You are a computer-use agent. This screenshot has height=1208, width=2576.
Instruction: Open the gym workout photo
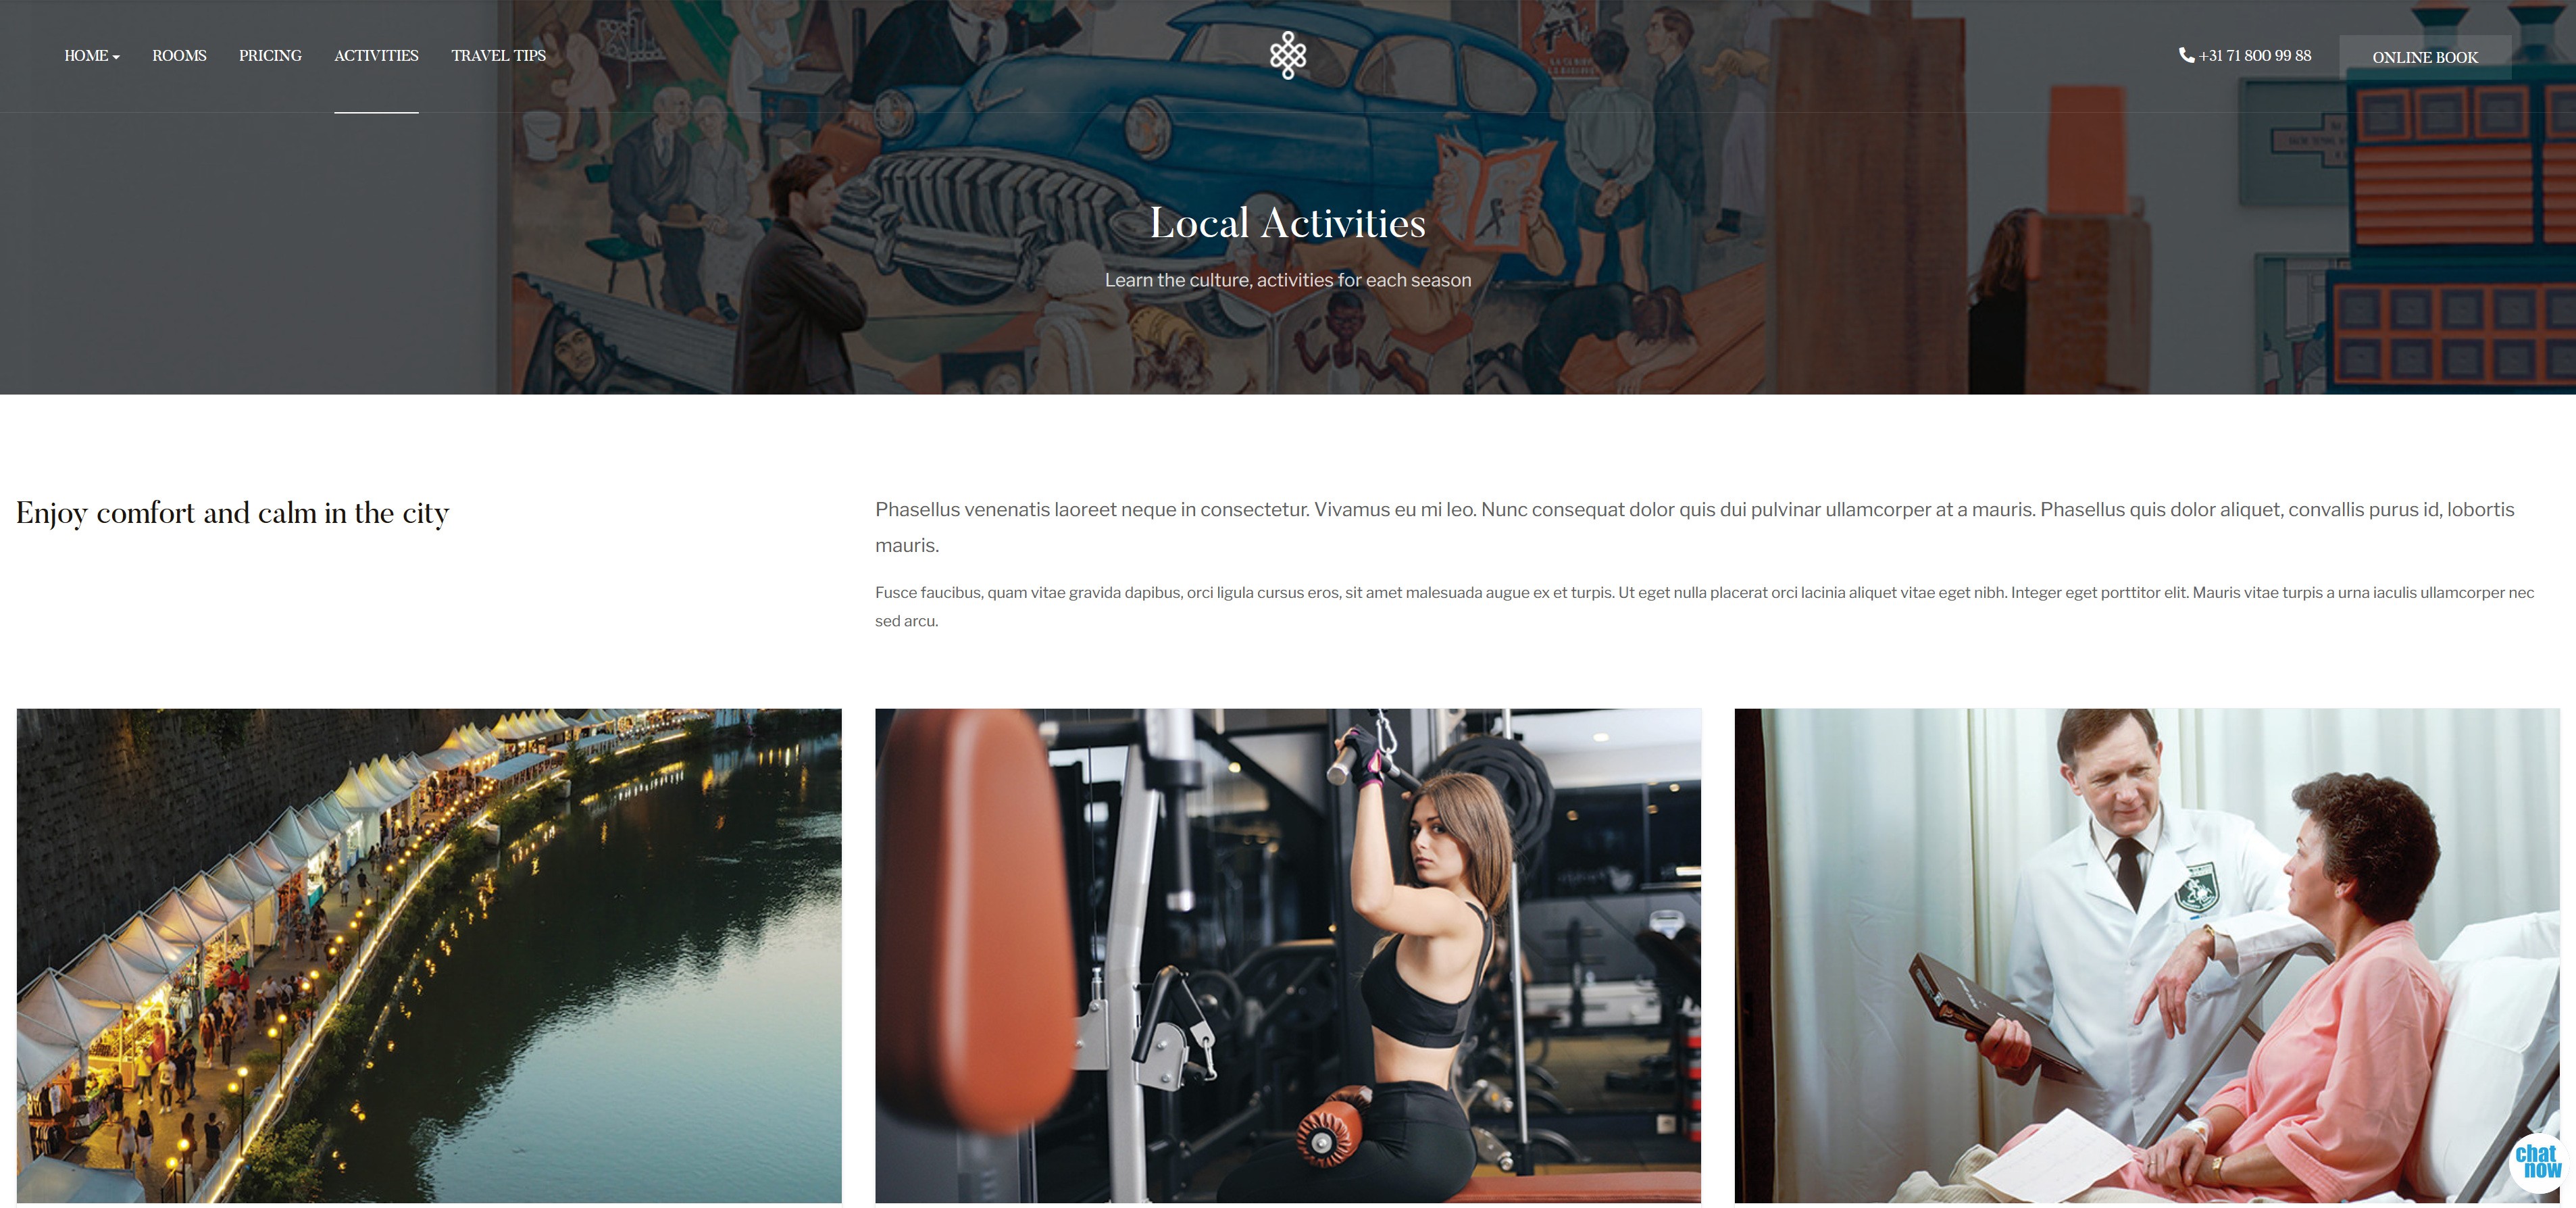click(x=1288, y=955)
